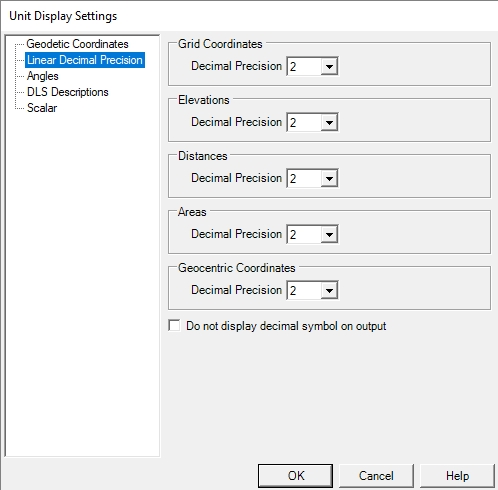Click the OK button
Screen dimensions: 498x490
(295, 476)
